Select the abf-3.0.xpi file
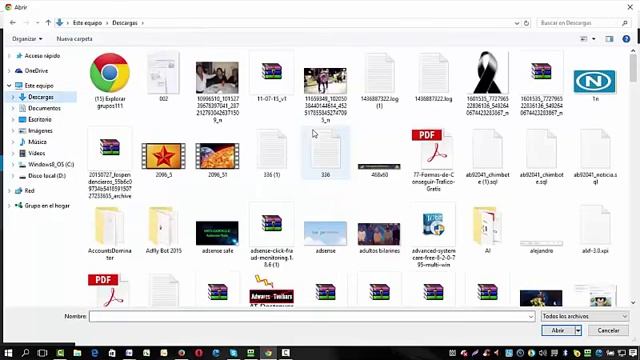 (x=595, y=229)
